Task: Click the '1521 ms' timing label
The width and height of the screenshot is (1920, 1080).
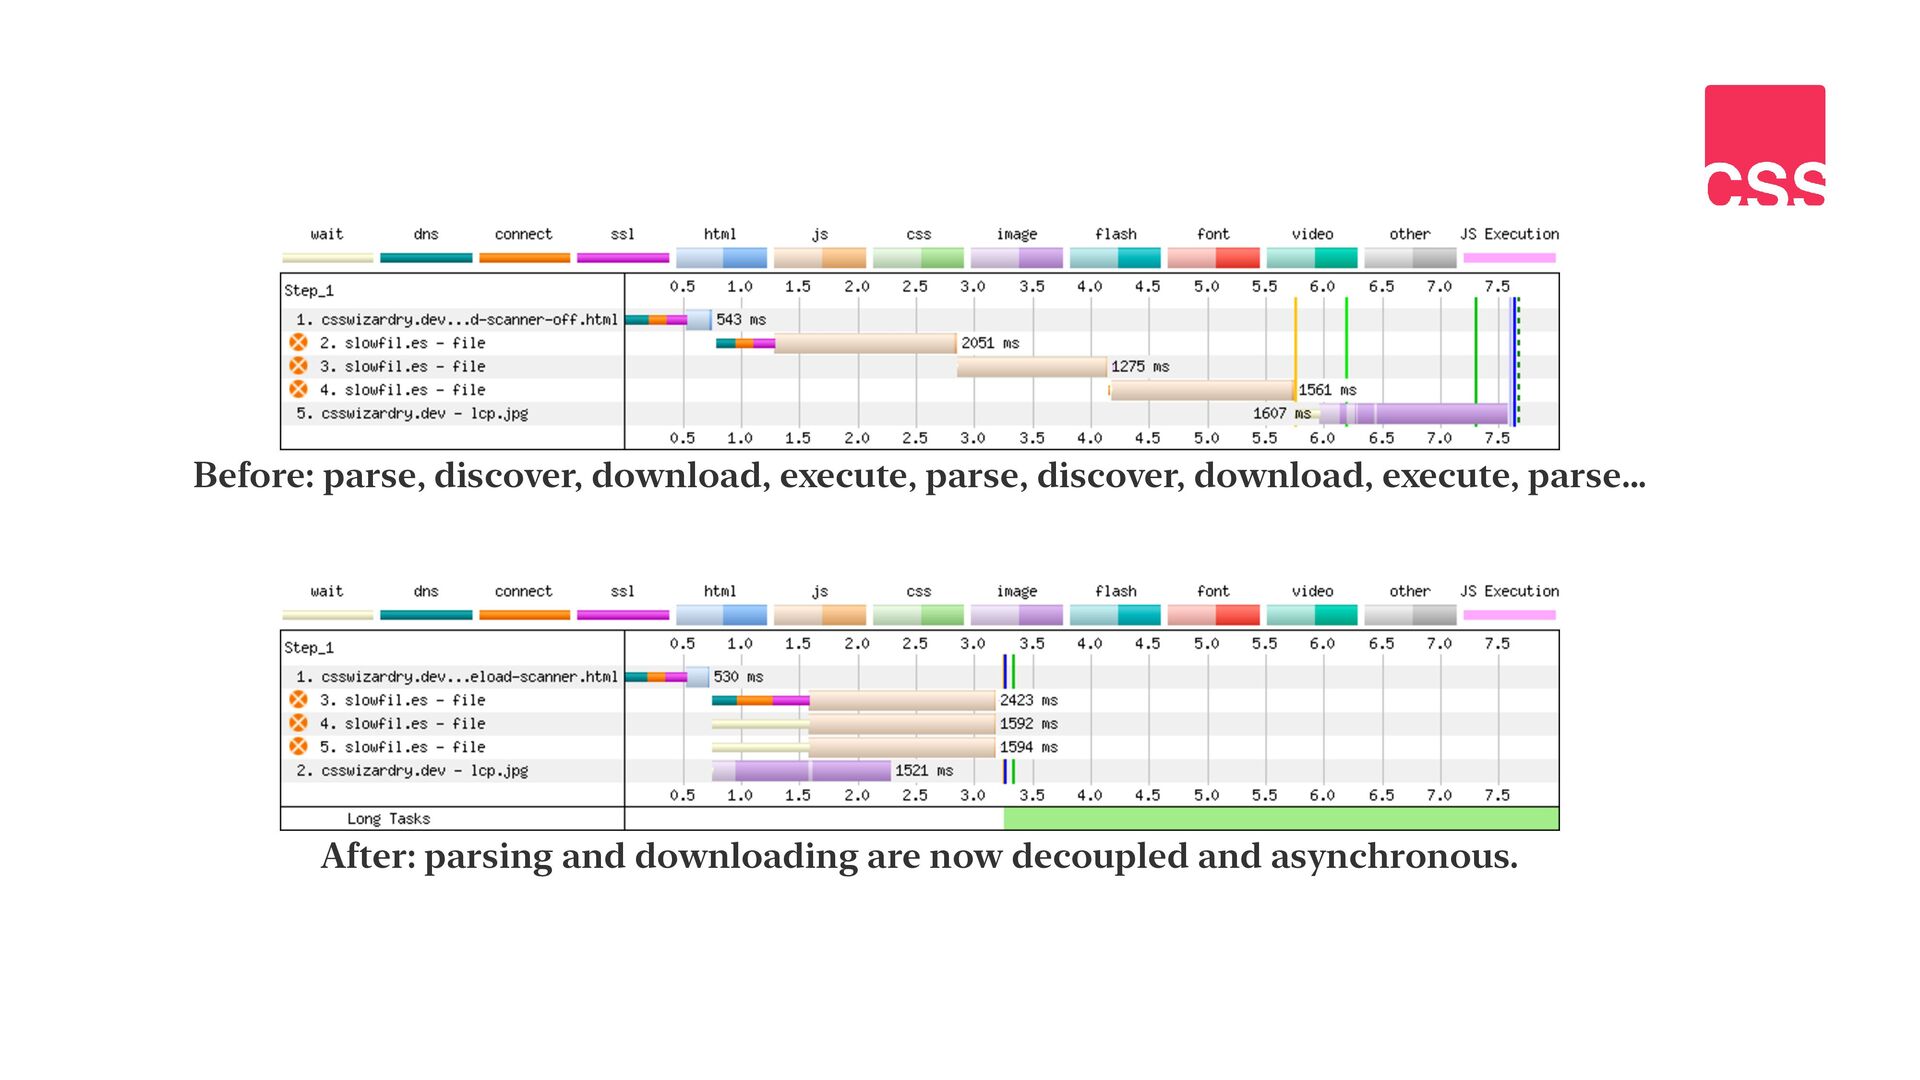Action: 924,770
